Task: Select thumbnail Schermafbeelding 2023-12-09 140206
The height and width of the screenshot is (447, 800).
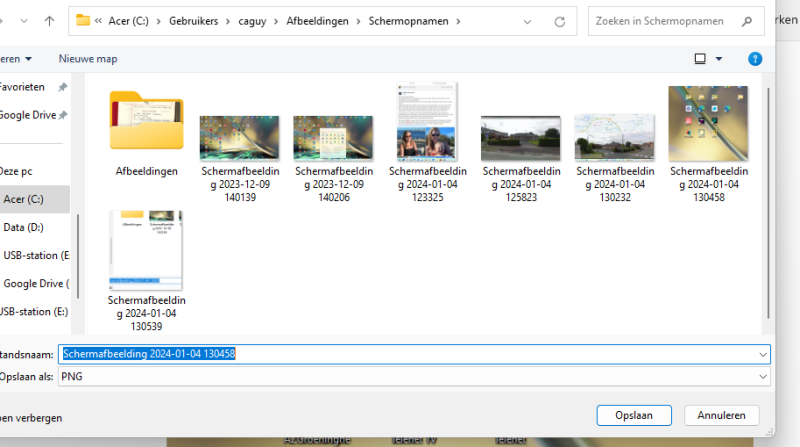Action: [333, 138]
